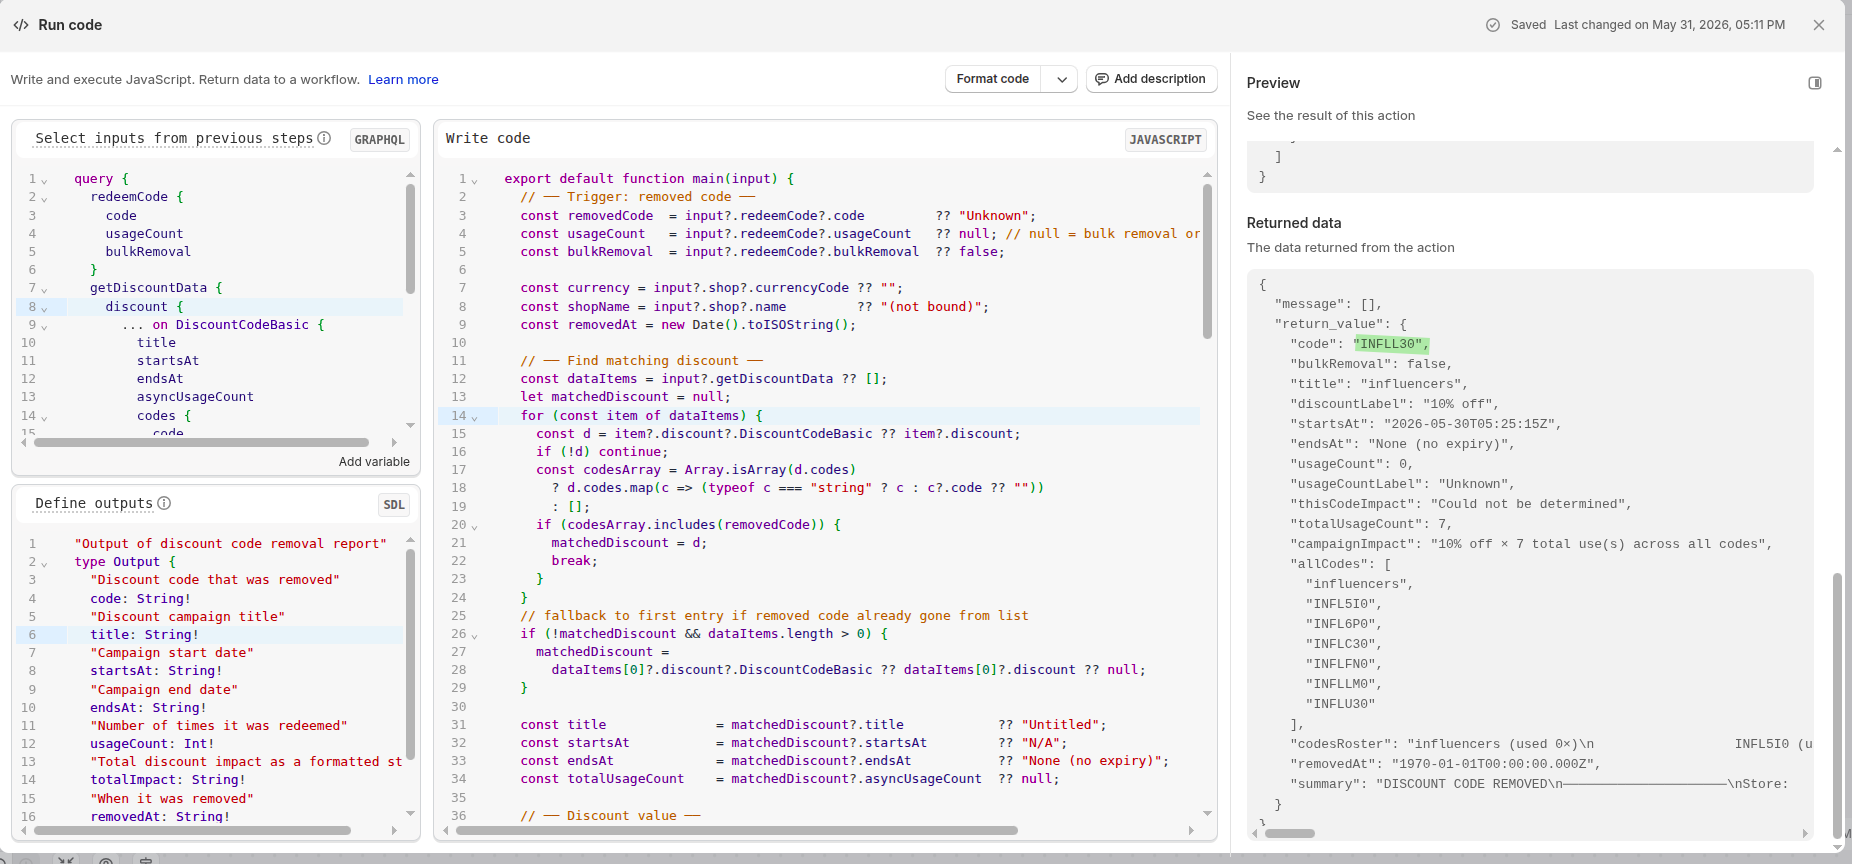The image size is (1852, 864).
Task: Collapse fallback if block at JavaScript line 26
Action: click(474, 635)
